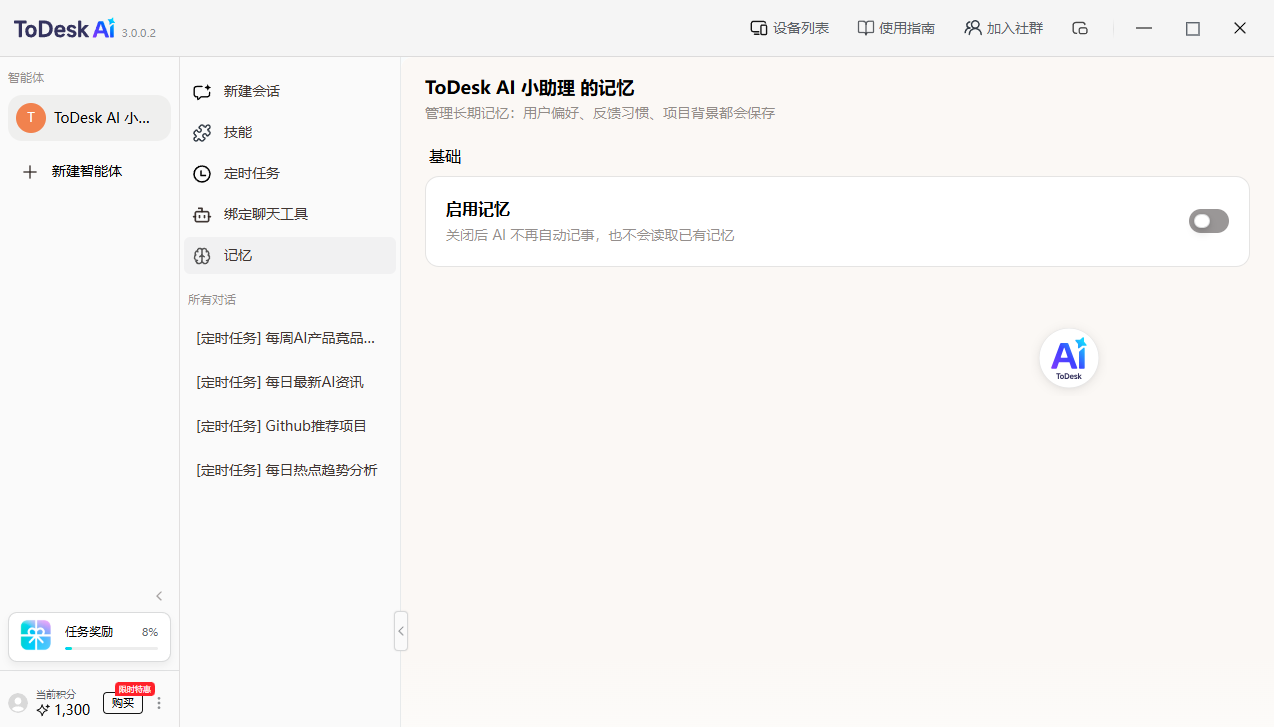
Task: Close the ToDesk AI window
Action: point(1240,28)
